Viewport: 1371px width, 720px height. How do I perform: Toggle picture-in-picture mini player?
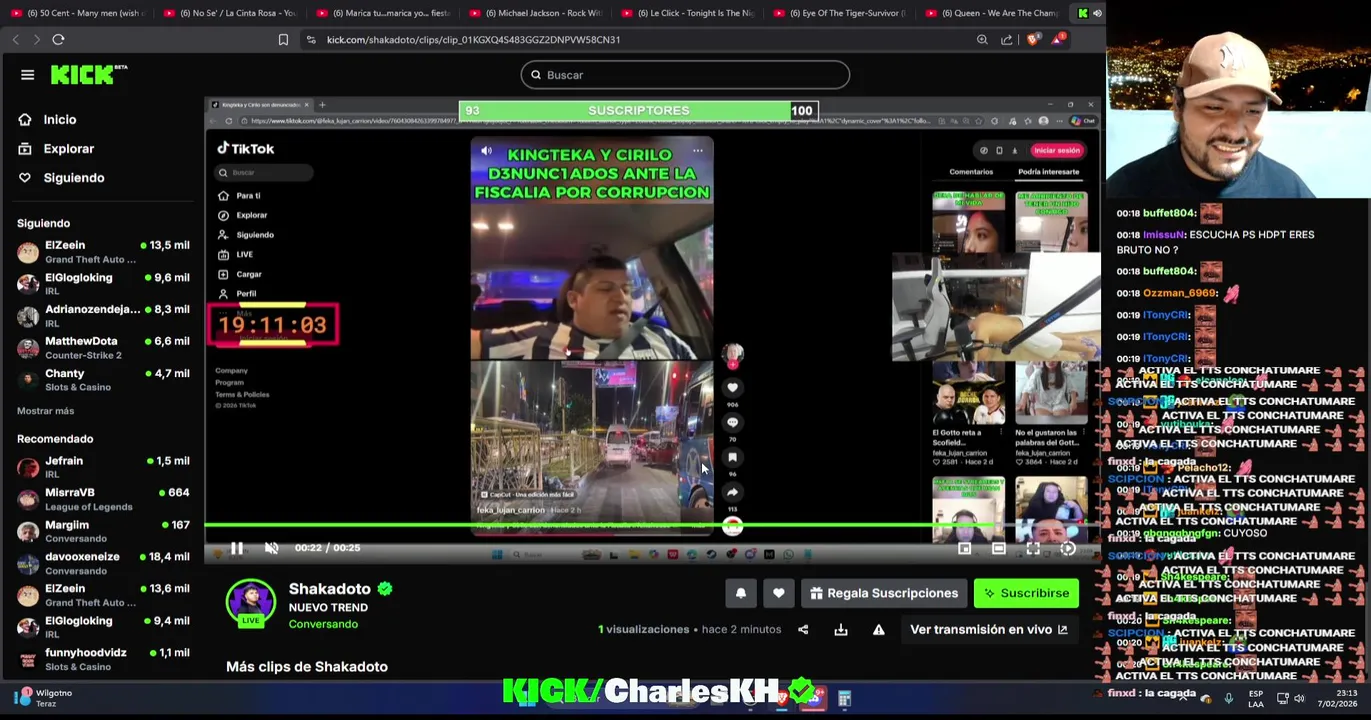(x=964, y=548)
